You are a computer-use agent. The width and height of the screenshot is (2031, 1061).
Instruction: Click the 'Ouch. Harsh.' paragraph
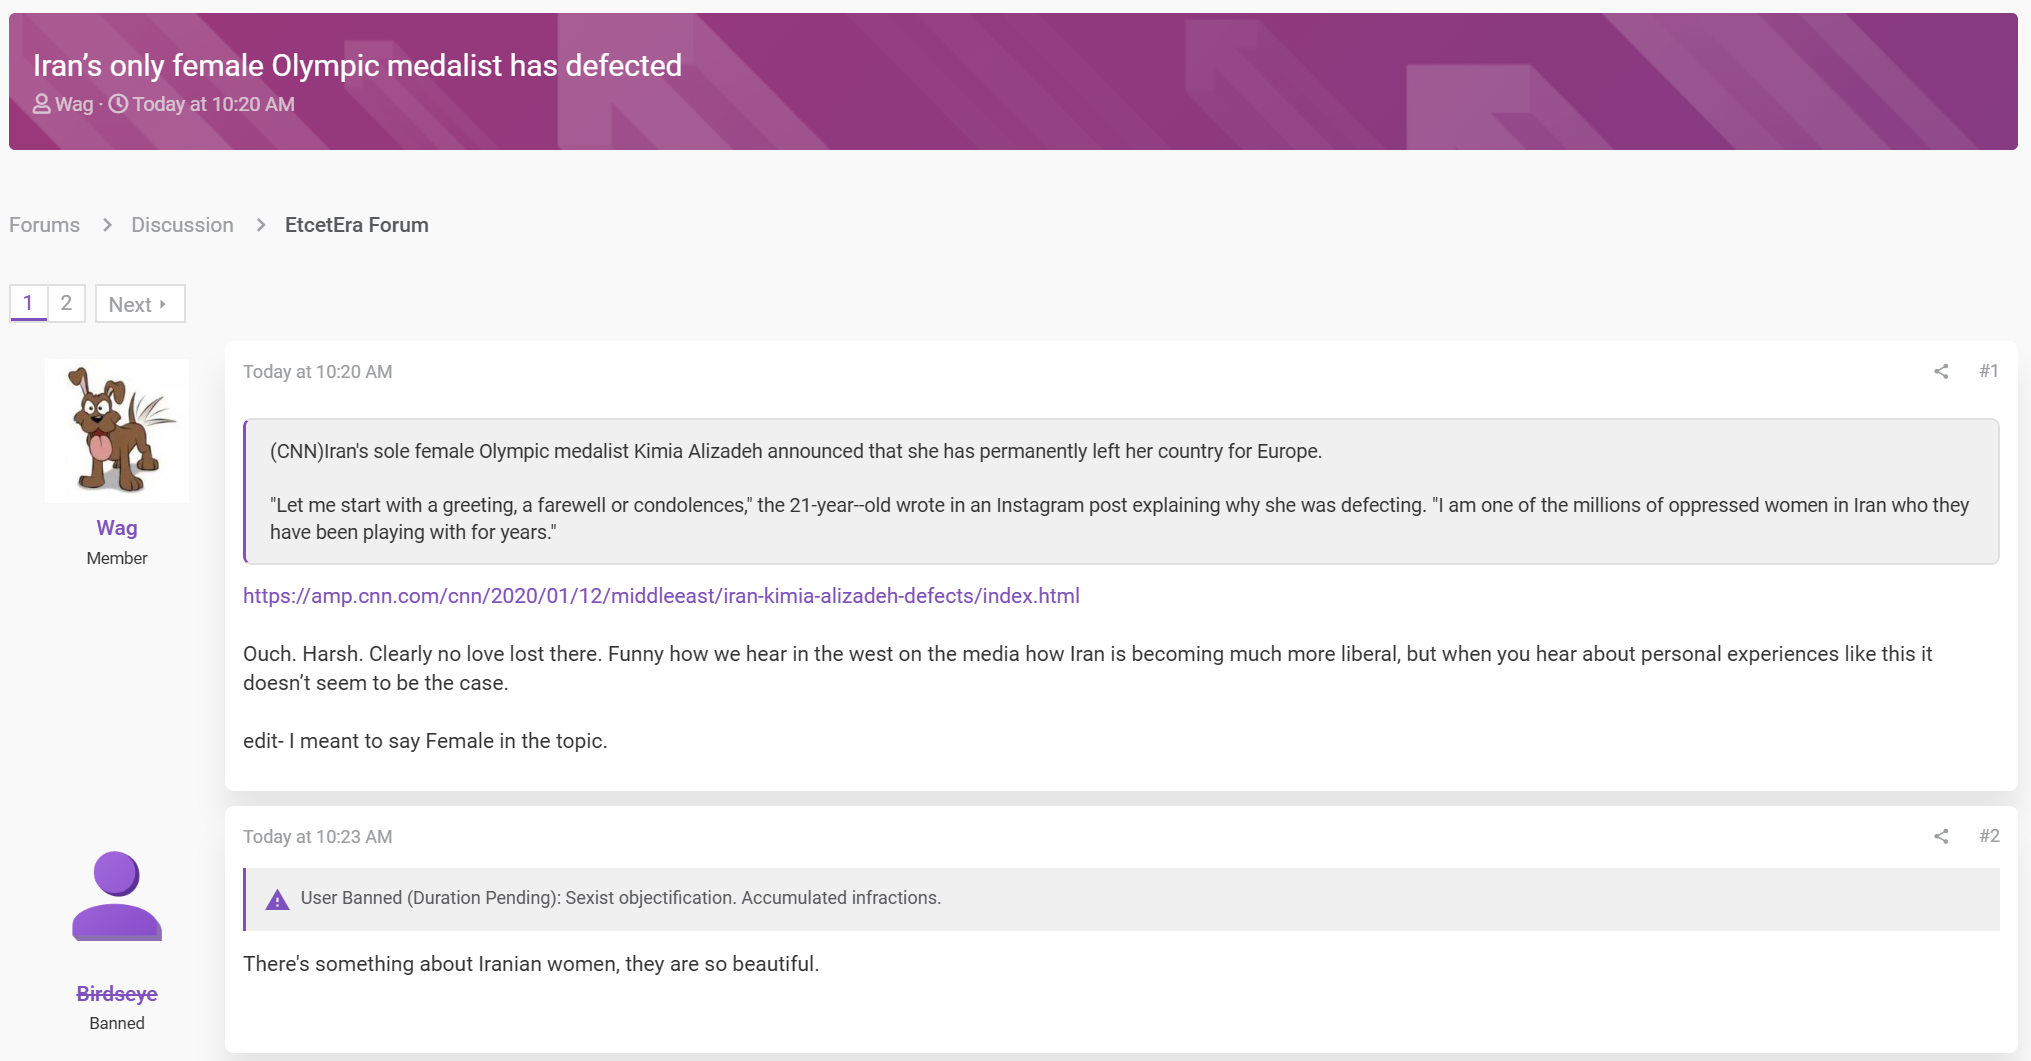click(1087, 668)
